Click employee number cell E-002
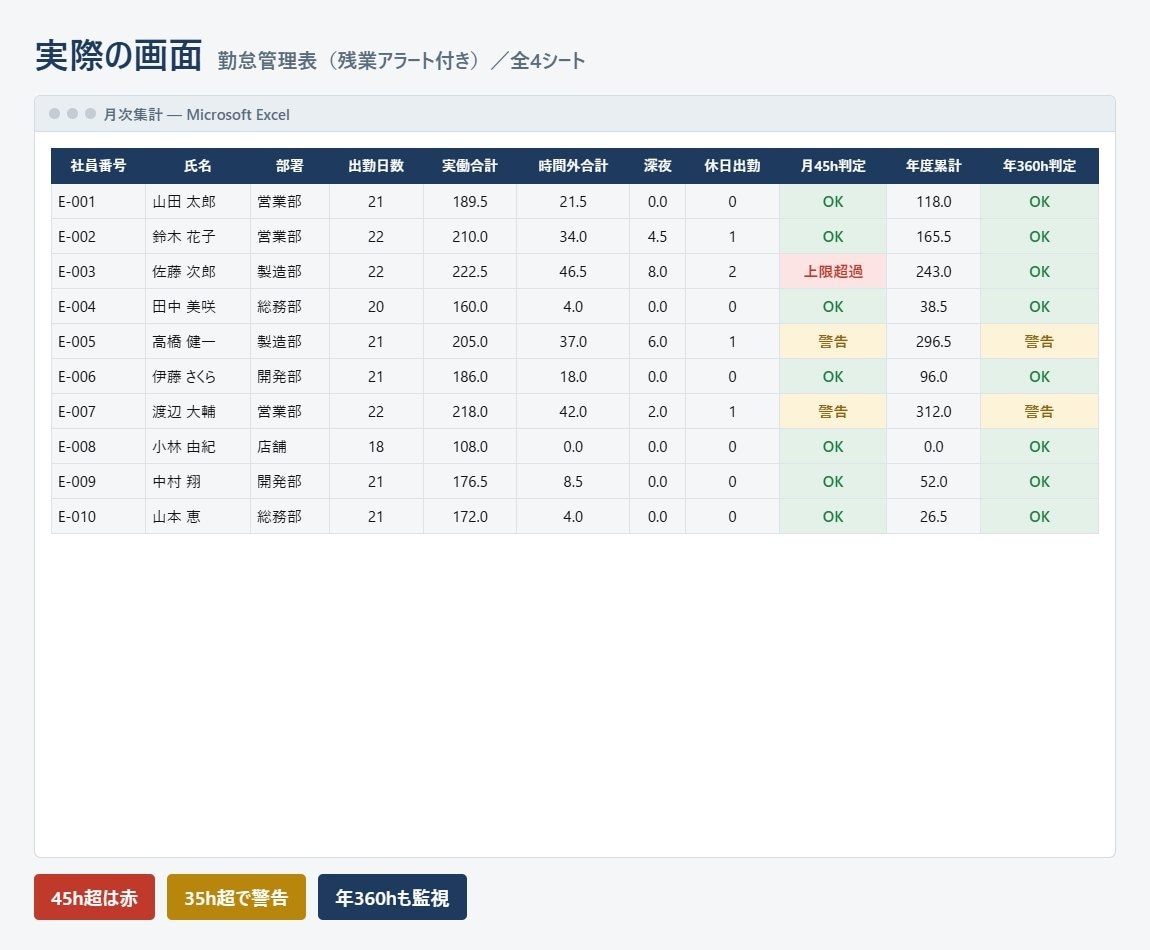 (x=98, y=236)
